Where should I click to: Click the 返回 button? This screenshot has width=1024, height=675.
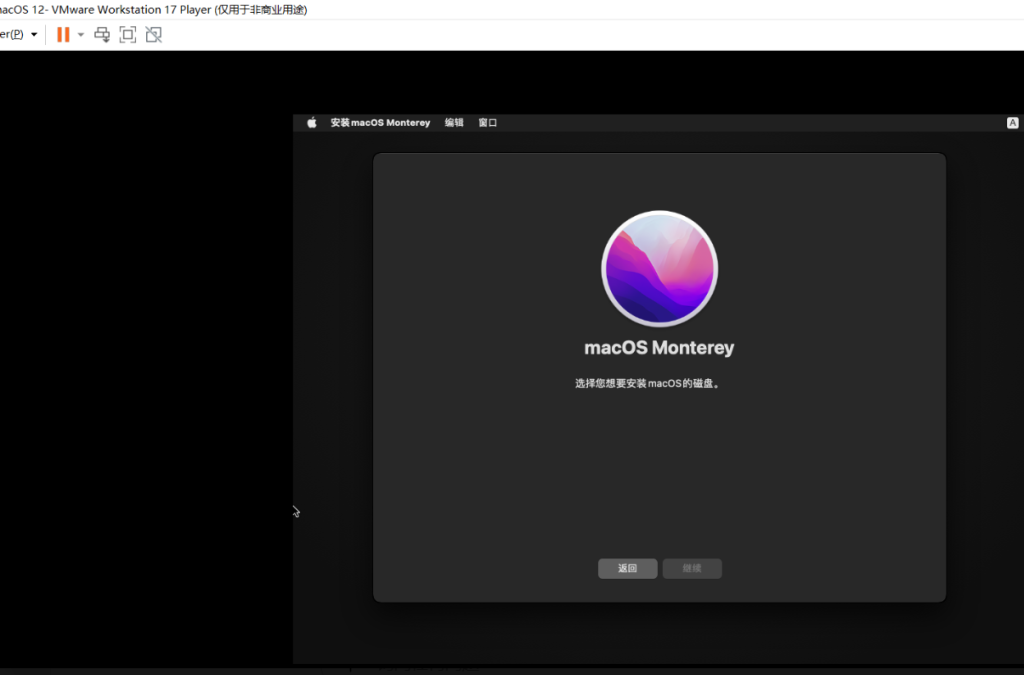click(x=628, y=569)
